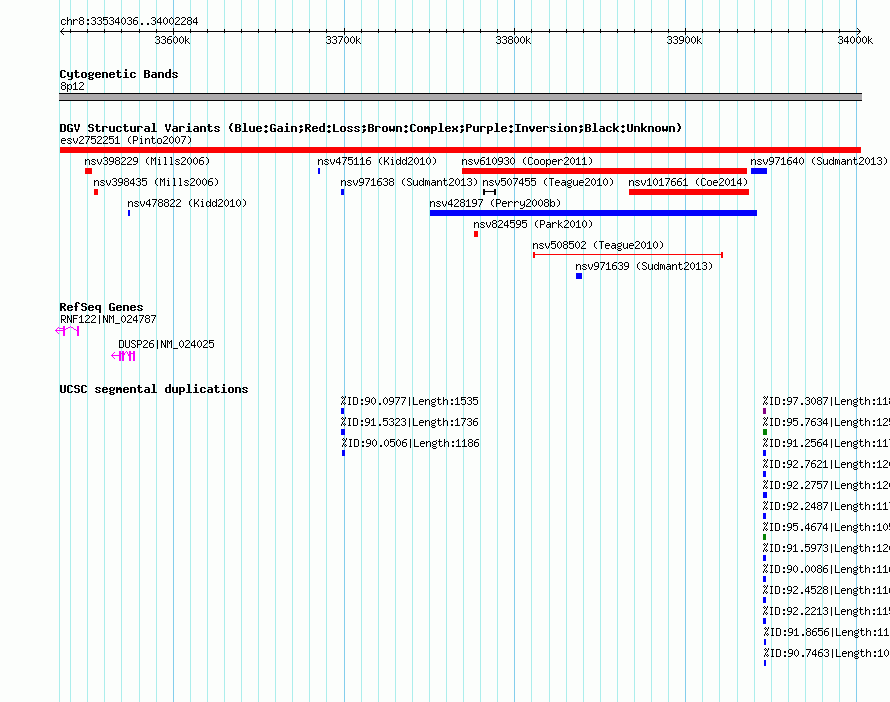Screen dimensions: 890x702
Task: Click the %ID:91.8656 segmental duplication entry
Action: tap(826, 632)
